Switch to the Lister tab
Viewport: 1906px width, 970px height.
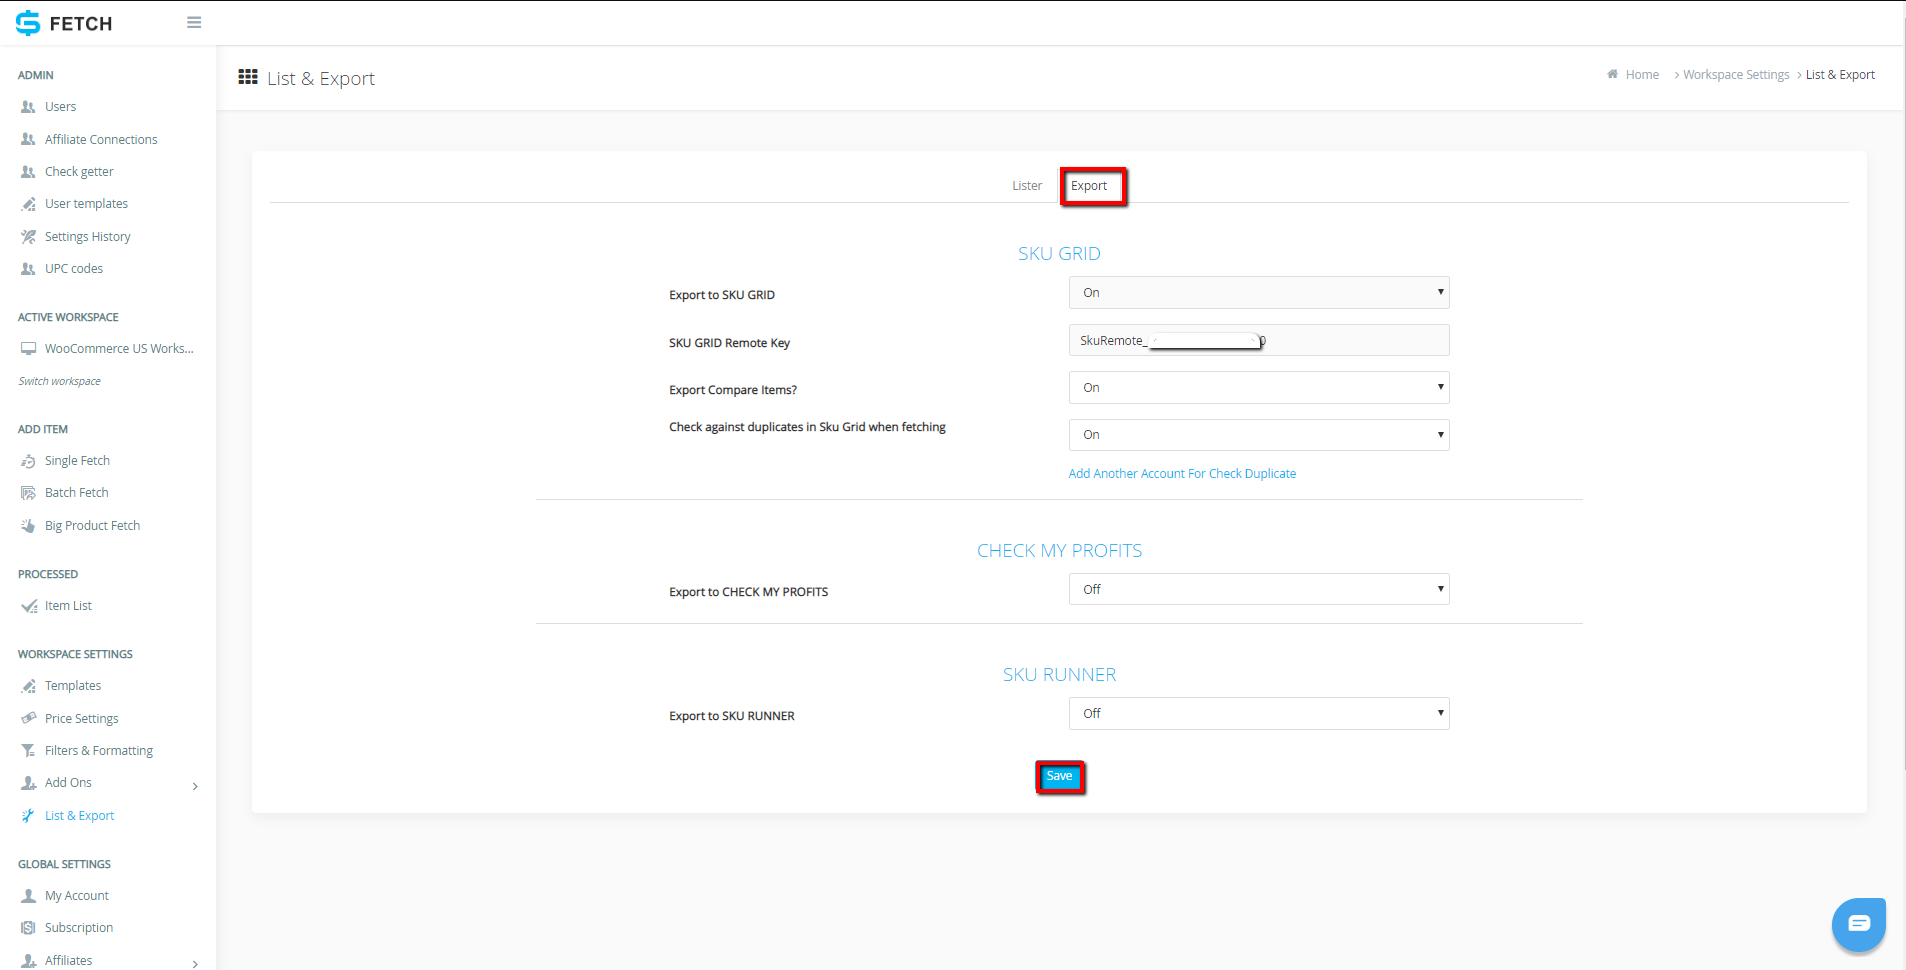coord(1027,186)
